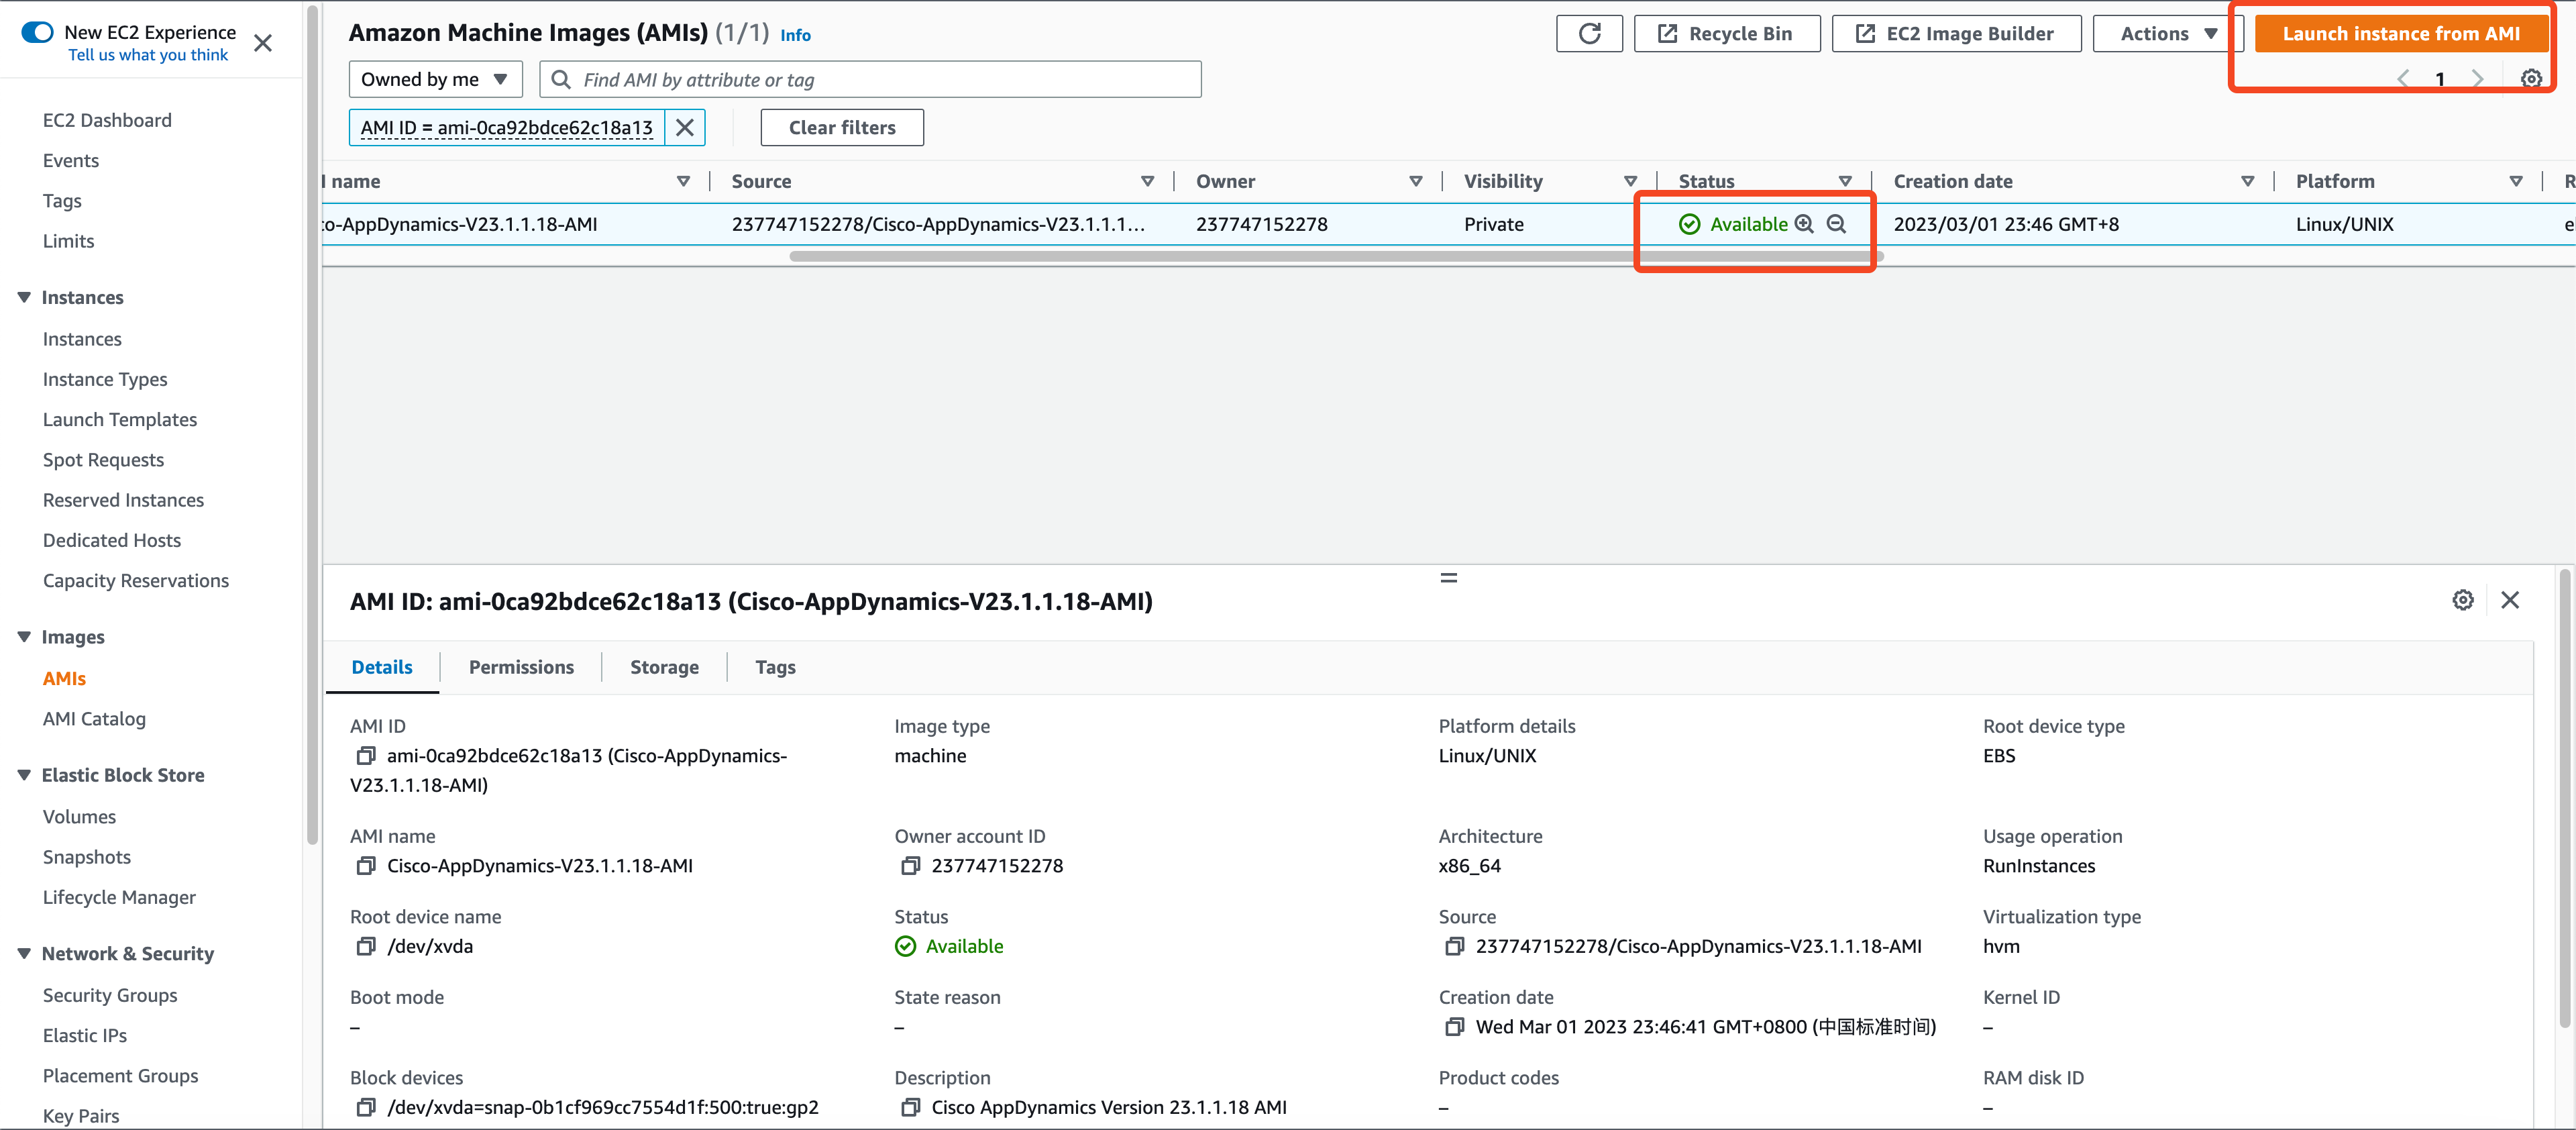Copy the AMI name Cisco-AppDynamics icon

(366, 866)
